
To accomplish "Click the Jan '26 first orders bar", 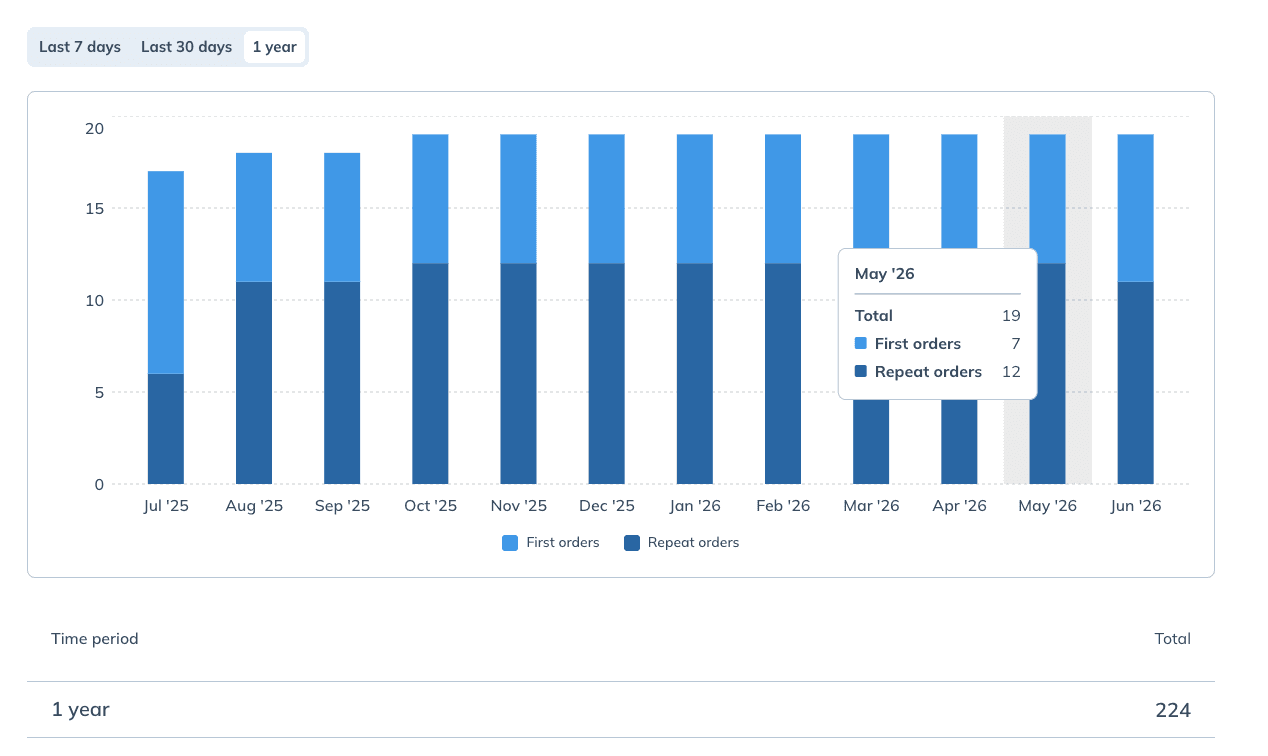I will [x=695, y=199].
